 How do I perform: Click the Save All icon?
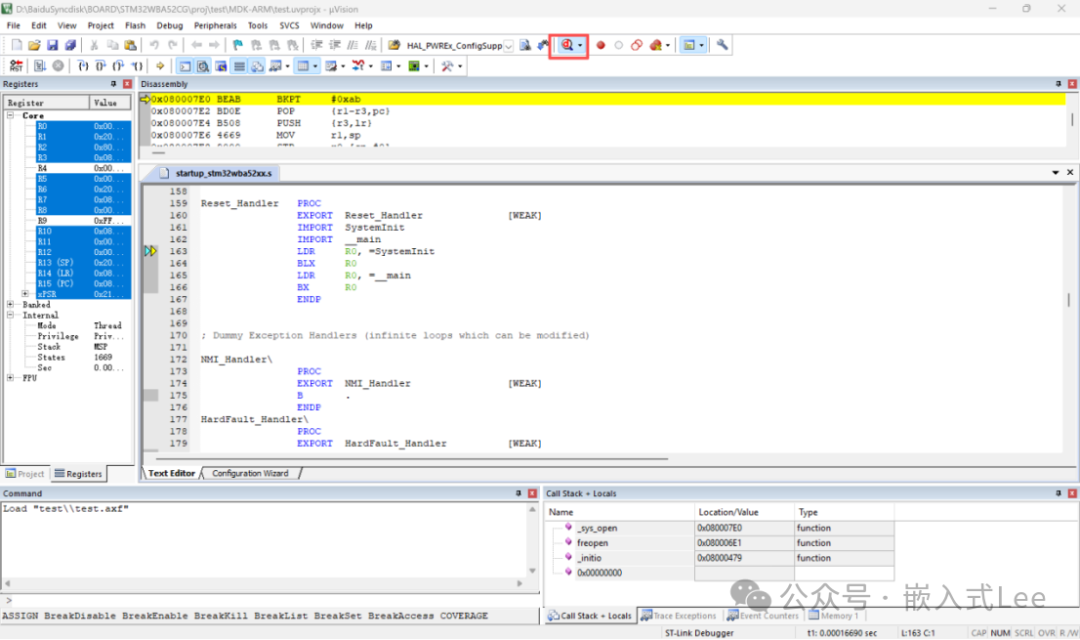pyautogui.click(x=70, y=45)
